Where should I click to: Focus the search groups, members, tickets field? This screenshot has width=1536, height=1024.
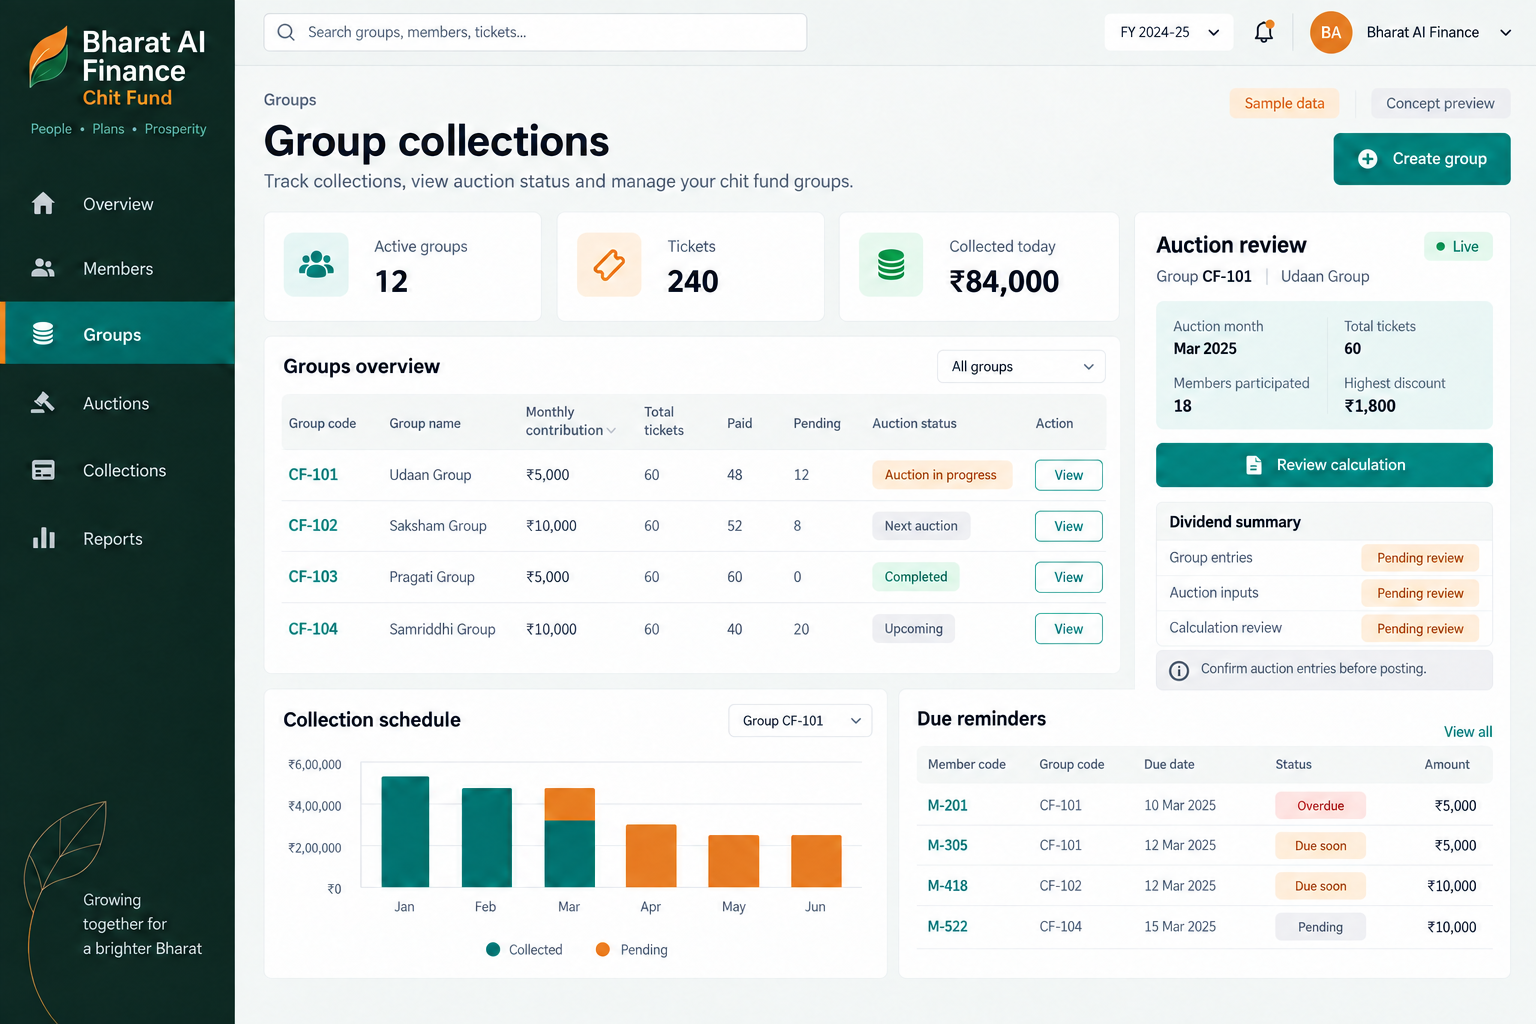(535, 32)
